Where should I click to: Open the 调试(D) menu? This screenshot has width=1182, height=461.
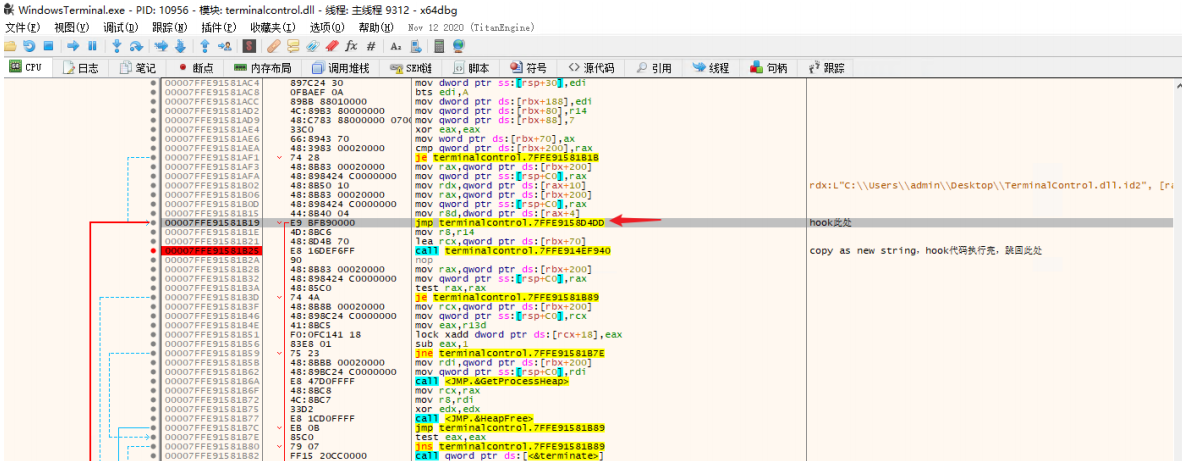click(x=120, y=27)
